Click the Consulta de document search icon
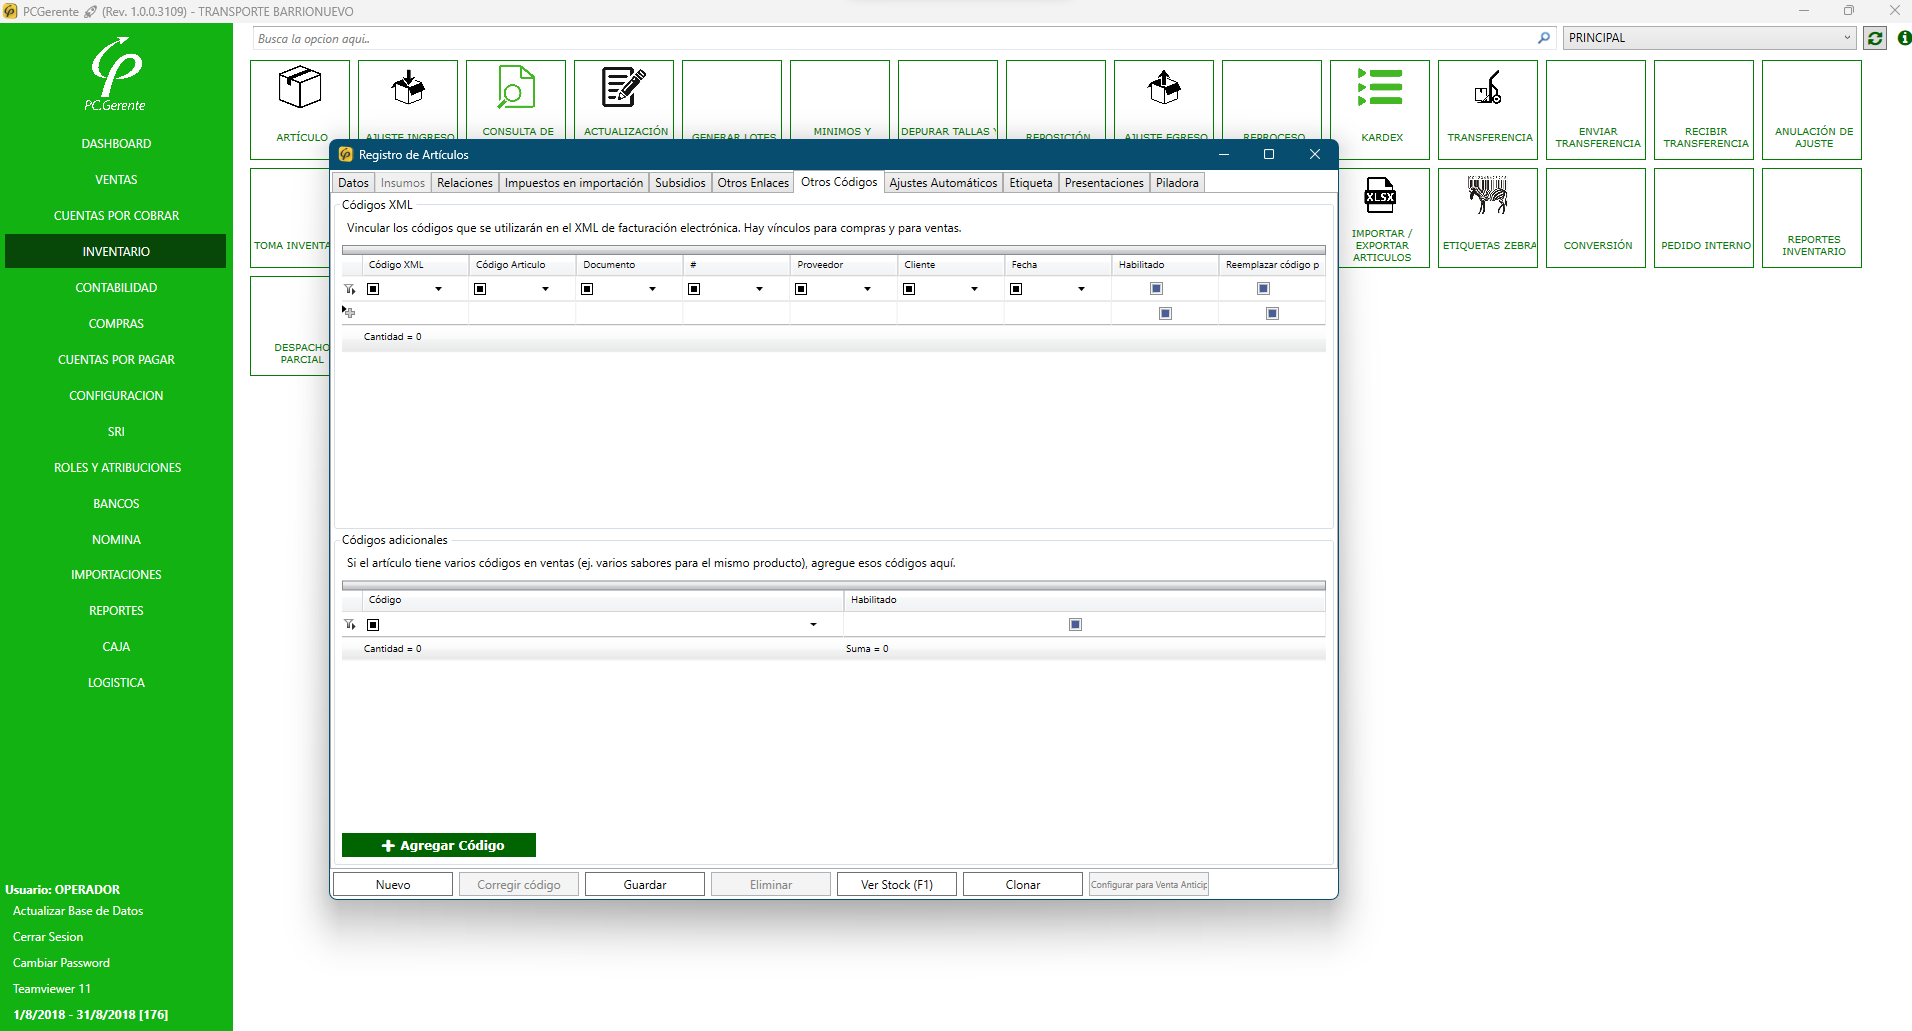The height and width of the screenshot is (1031, 1912). tap(516, 89)
